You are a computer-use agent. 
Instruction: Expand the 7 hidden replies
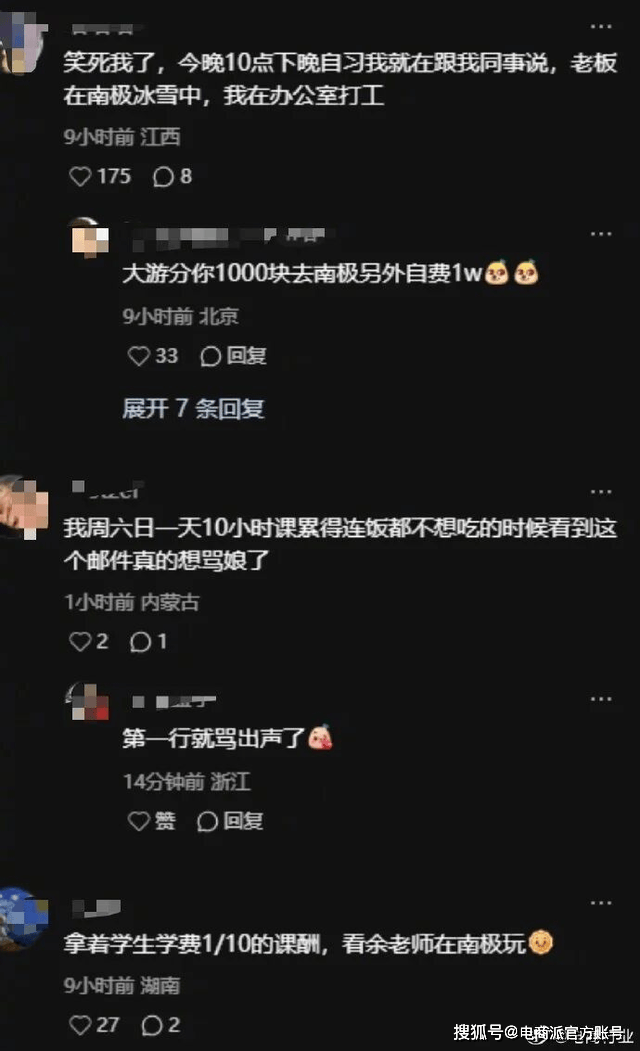click(193, 408)
